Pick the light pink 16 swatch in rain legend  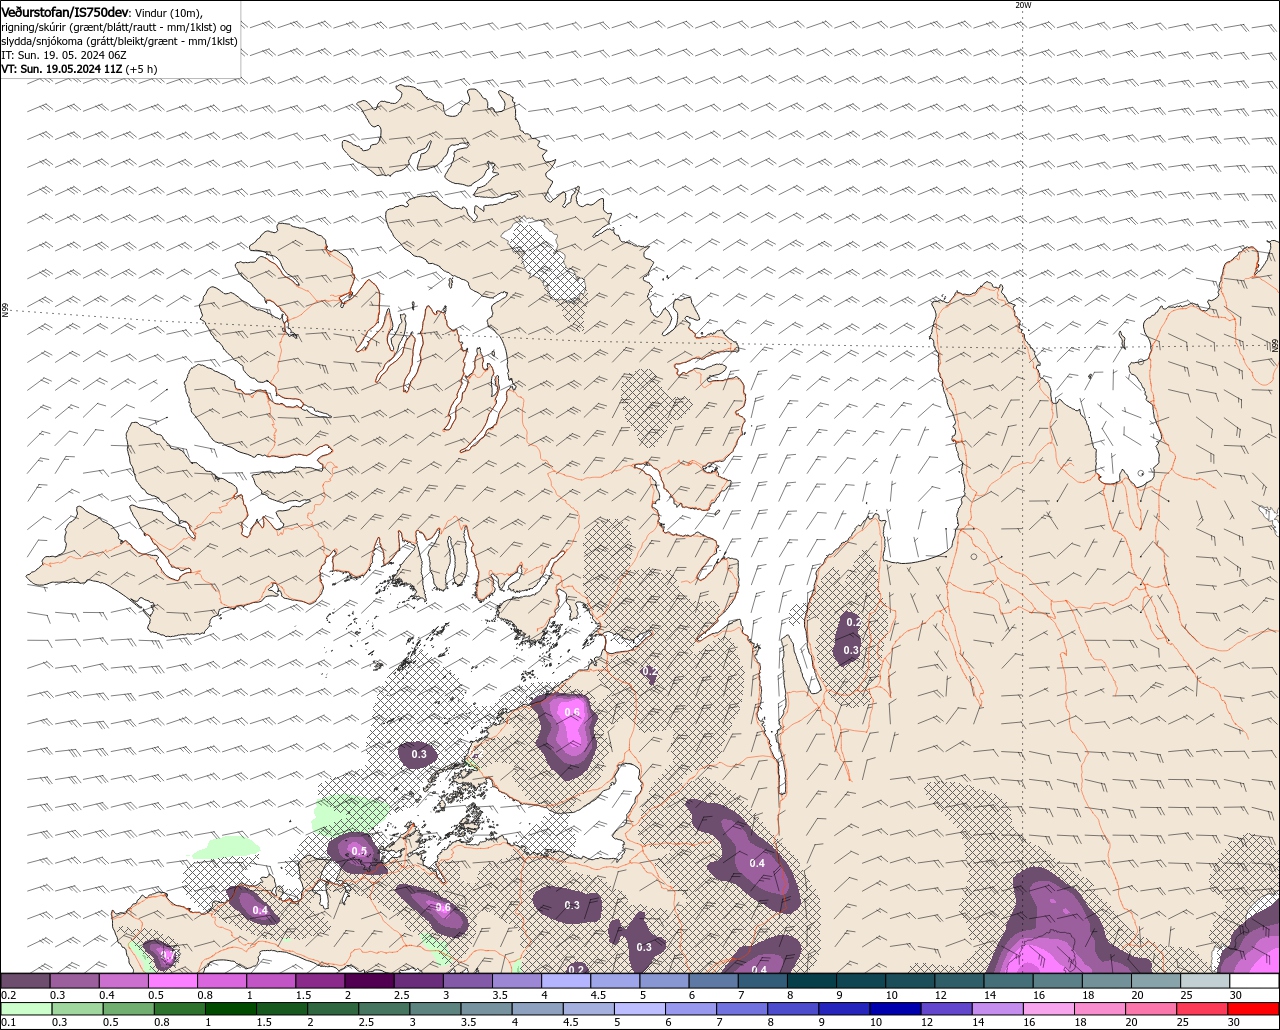pos(1050,1008)
